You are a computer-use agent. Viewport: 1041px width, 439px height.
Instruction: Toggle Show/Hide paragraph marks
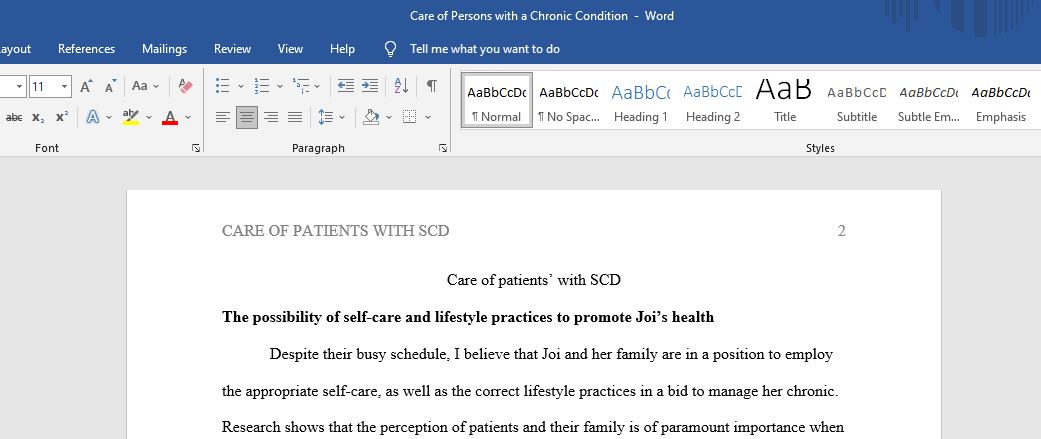coord(432,86)
